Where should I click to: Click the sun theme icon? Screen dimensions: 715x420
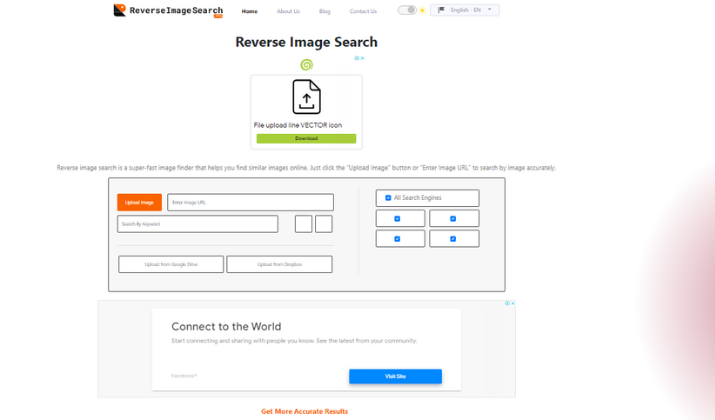pos(422,10)
